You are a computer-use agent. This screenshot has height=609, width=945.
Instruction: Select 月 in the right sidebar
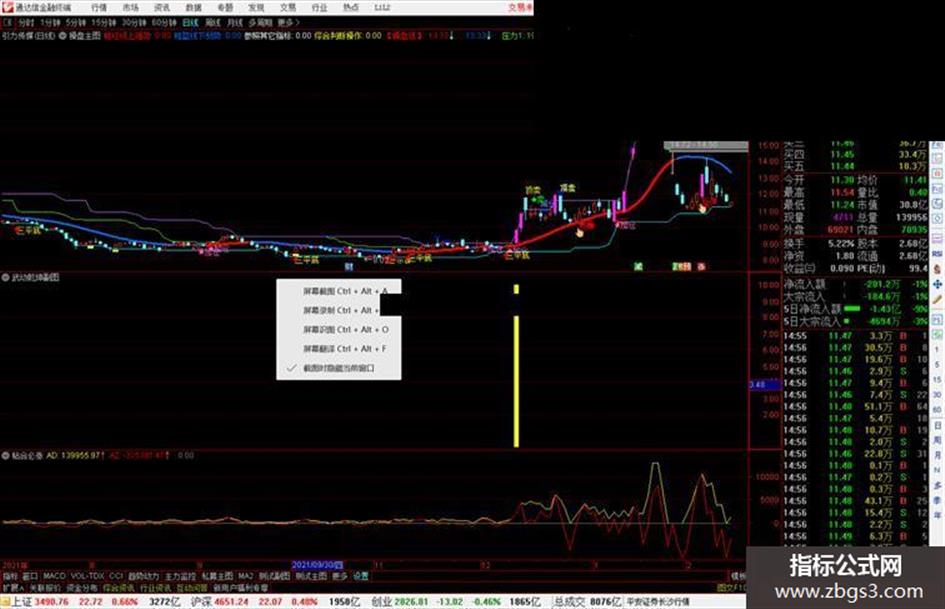[x=937, y=455]
